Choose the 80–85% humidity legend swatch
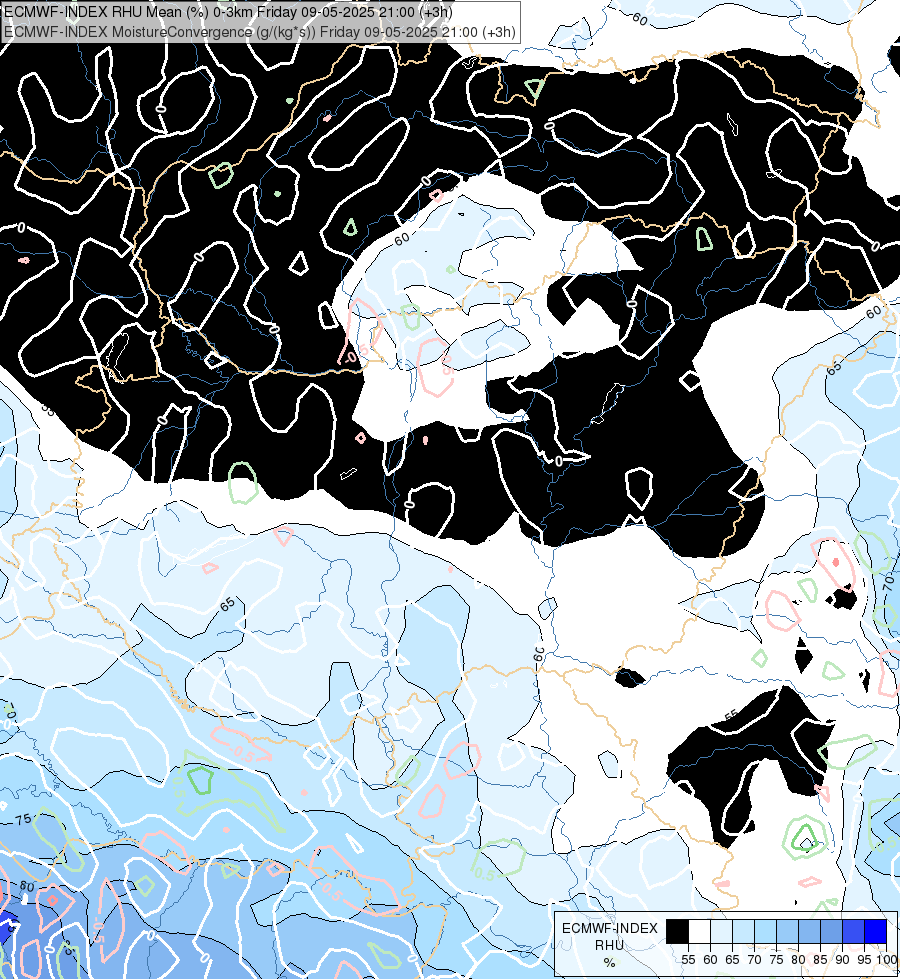The image size is (900, 979). (809, 931)
